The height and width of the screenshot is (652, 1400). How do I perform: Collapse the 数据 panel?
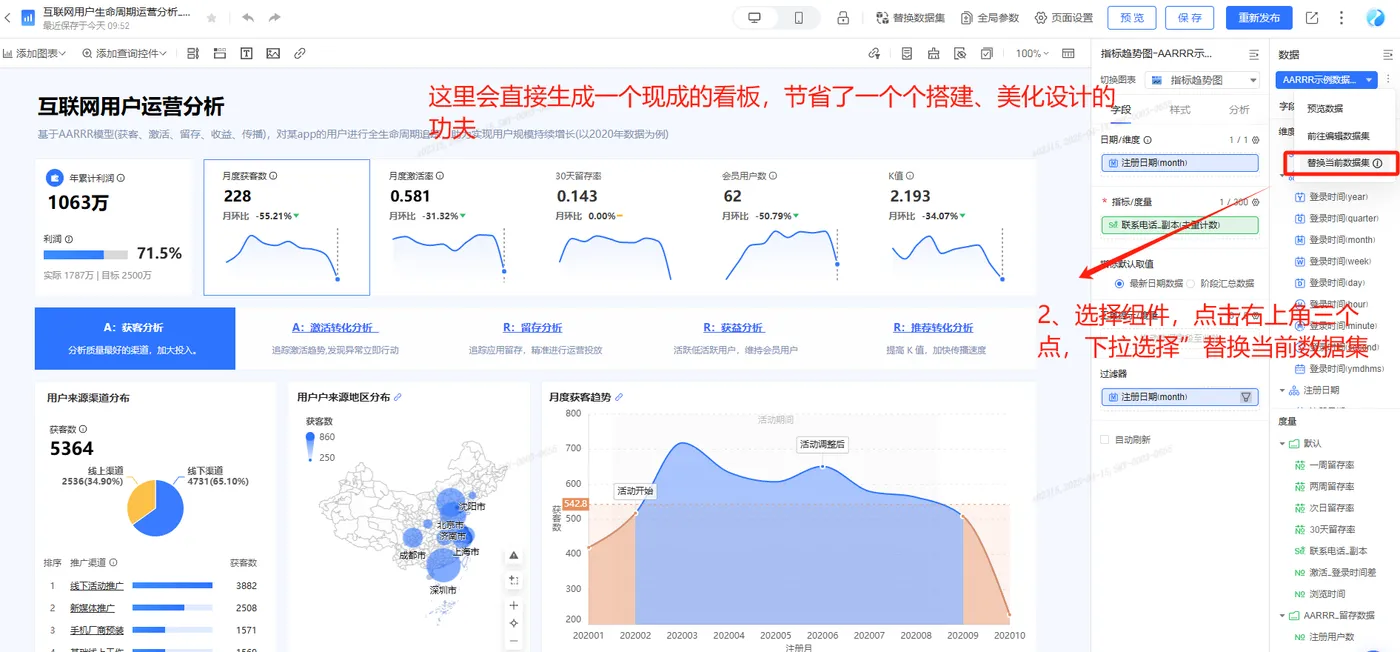[x=1387, y=54]
